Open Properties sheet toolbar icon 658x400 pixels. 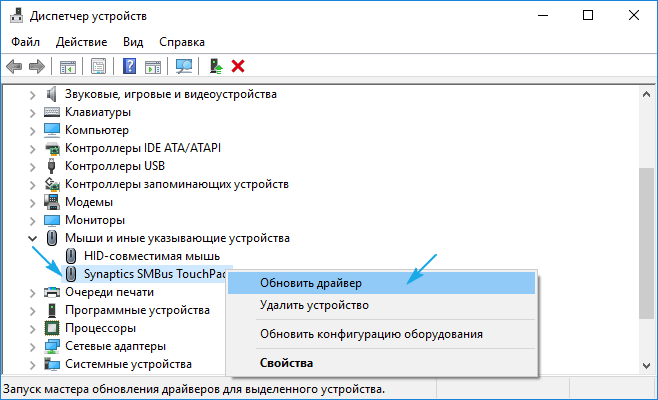98,66
